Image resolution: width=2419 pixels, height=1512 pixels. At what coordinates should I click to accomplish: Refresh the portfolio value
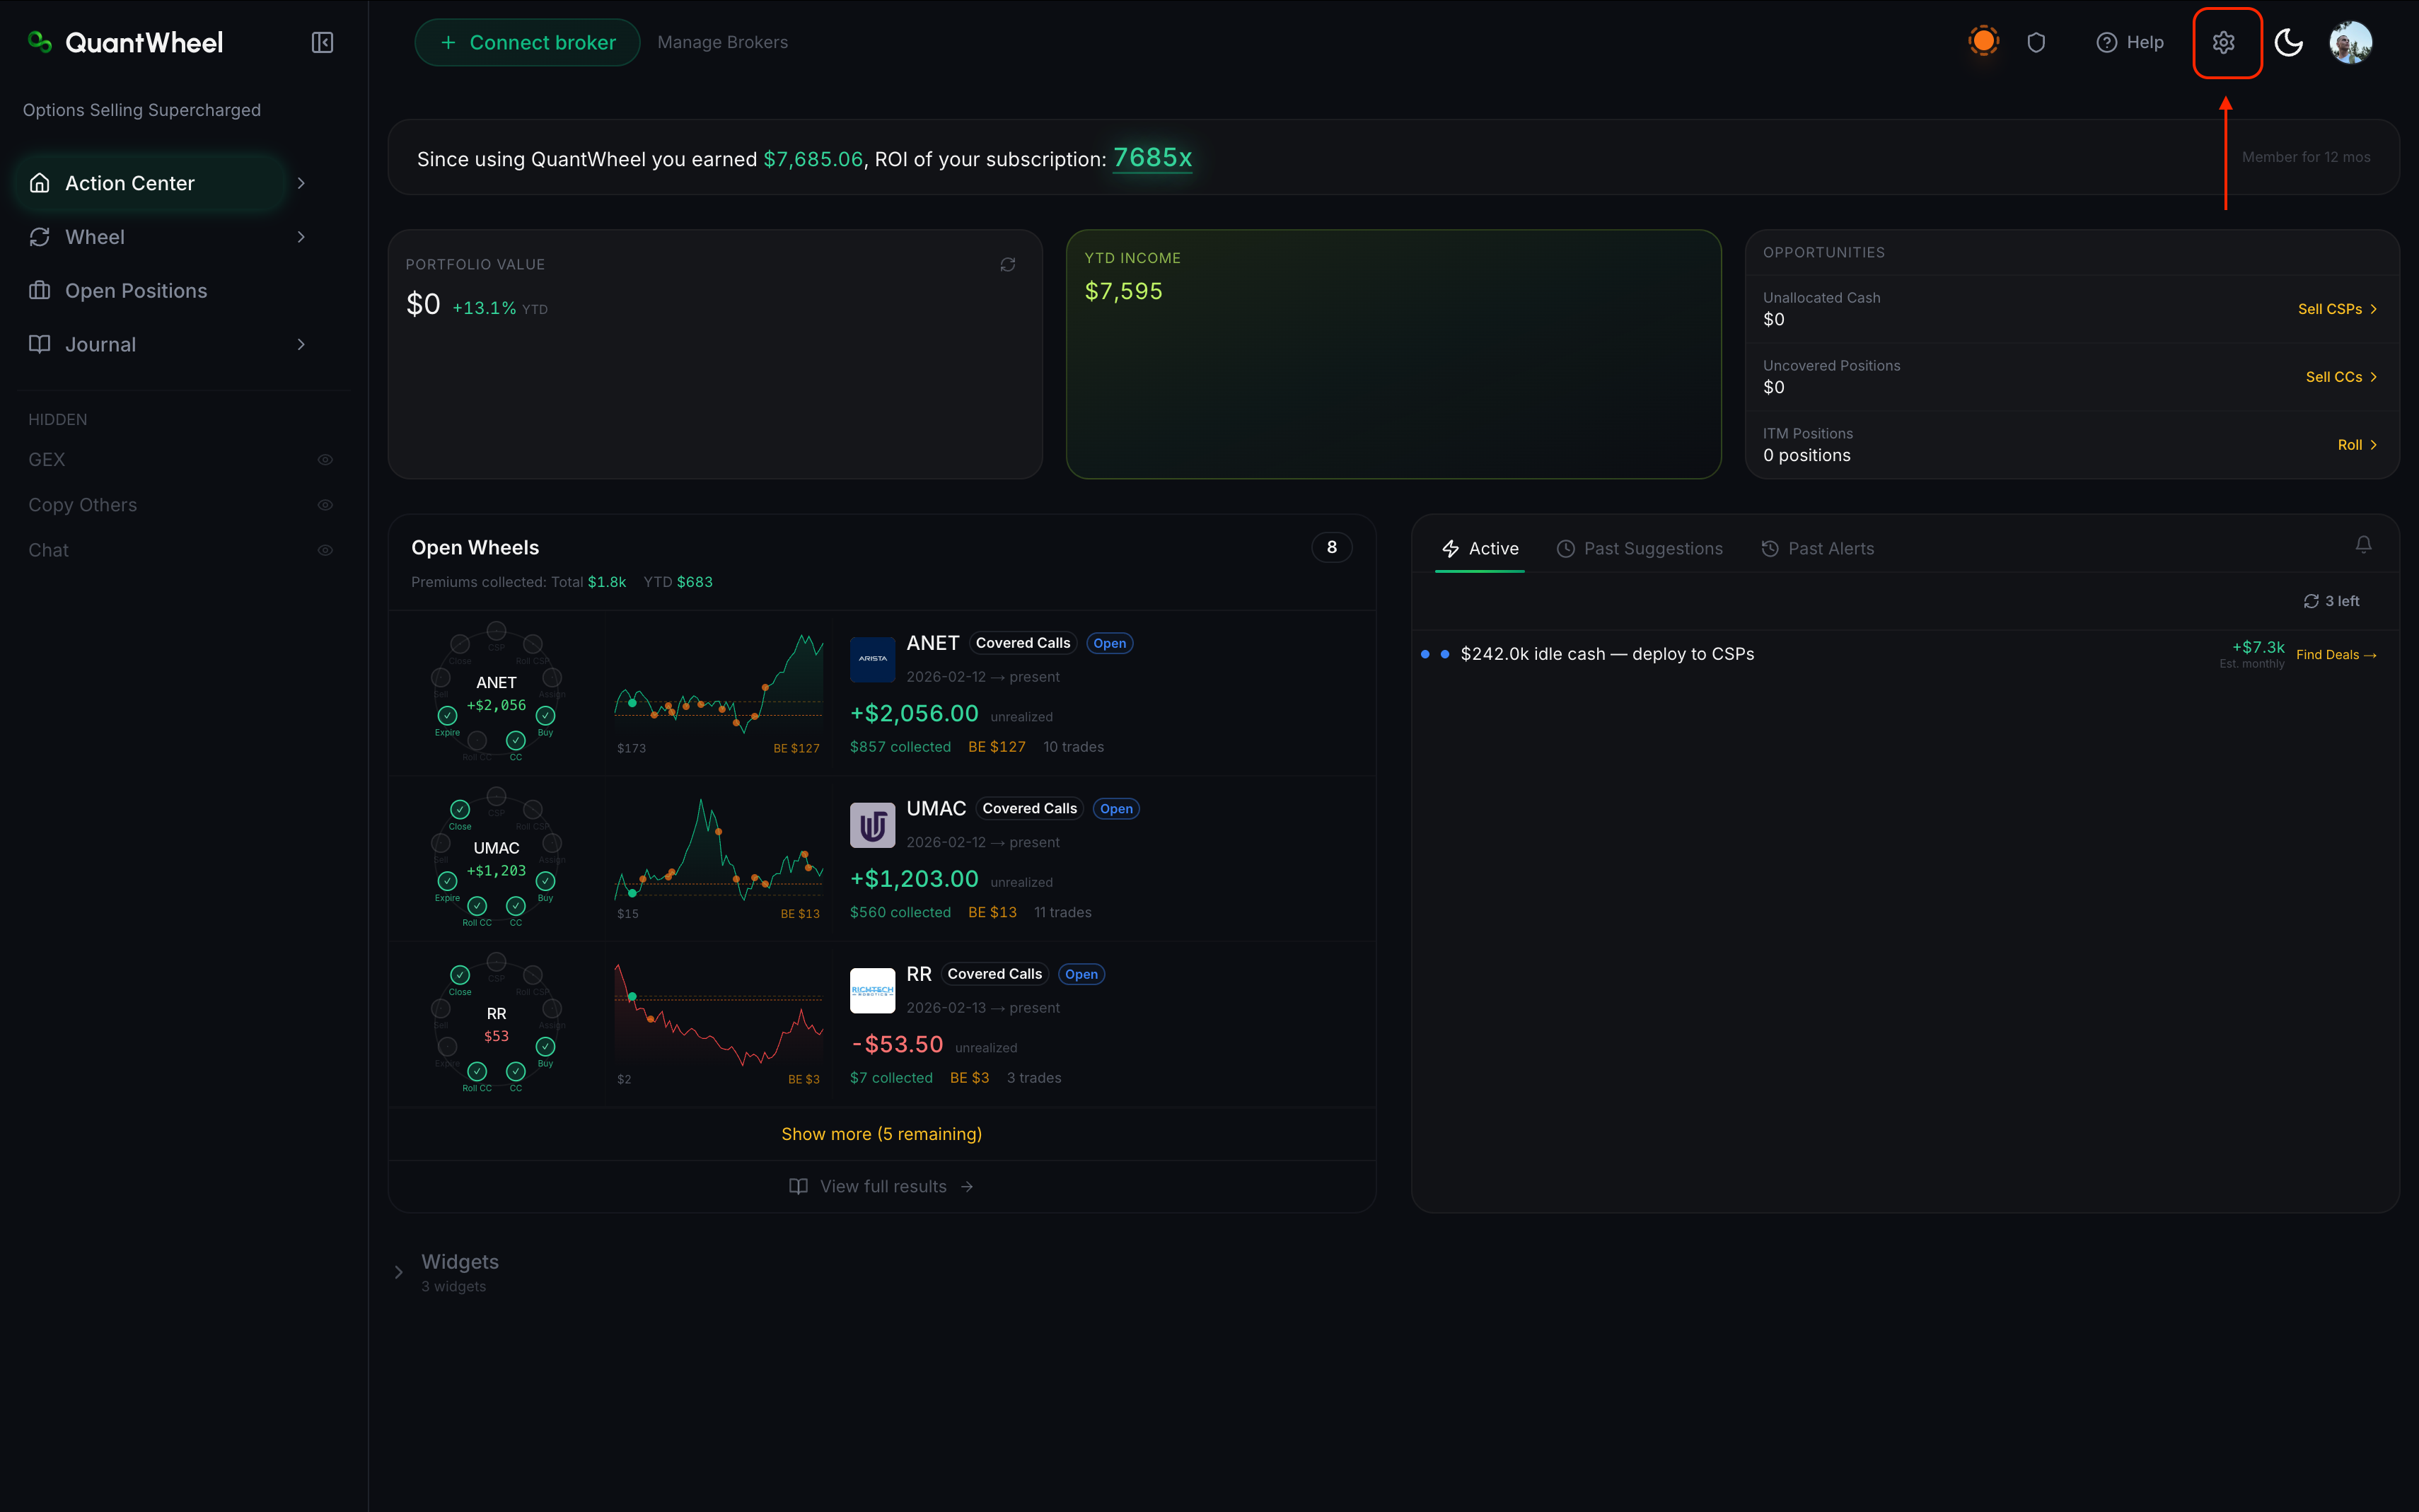(1008, 264)
